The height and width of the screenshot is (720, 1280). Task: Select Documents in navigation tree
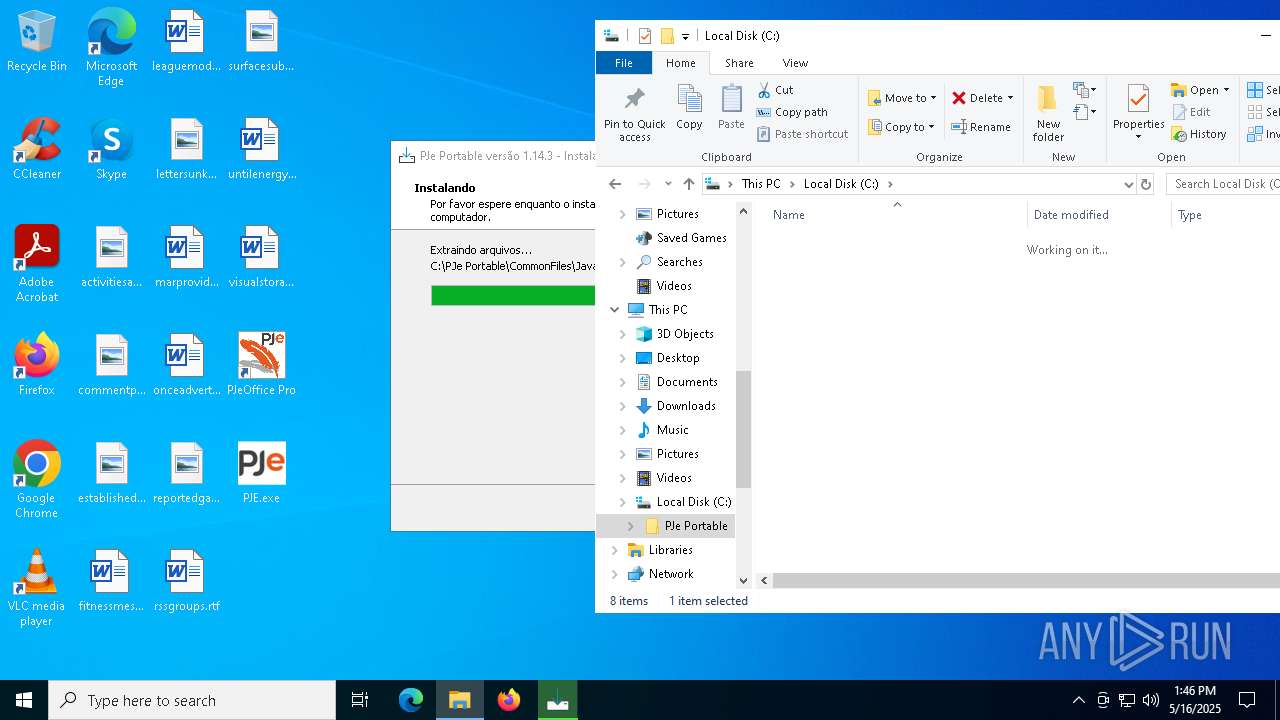[687, 382]
